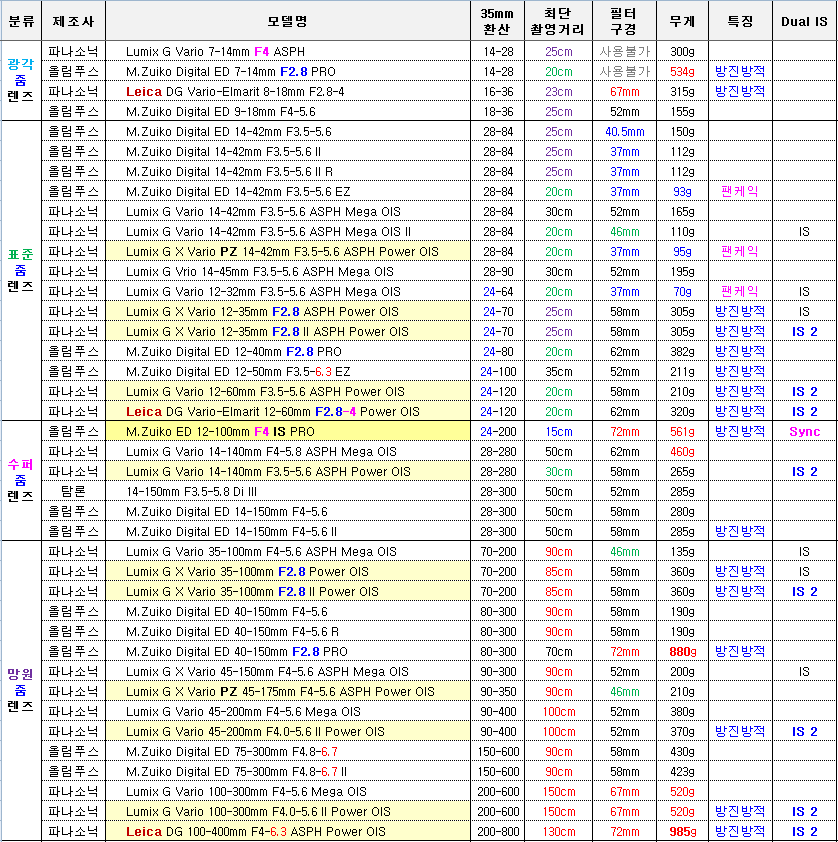
Task: Click Lumix G Vario 35-100mm F4-5.6 model
Action: [x=261, y=551]
